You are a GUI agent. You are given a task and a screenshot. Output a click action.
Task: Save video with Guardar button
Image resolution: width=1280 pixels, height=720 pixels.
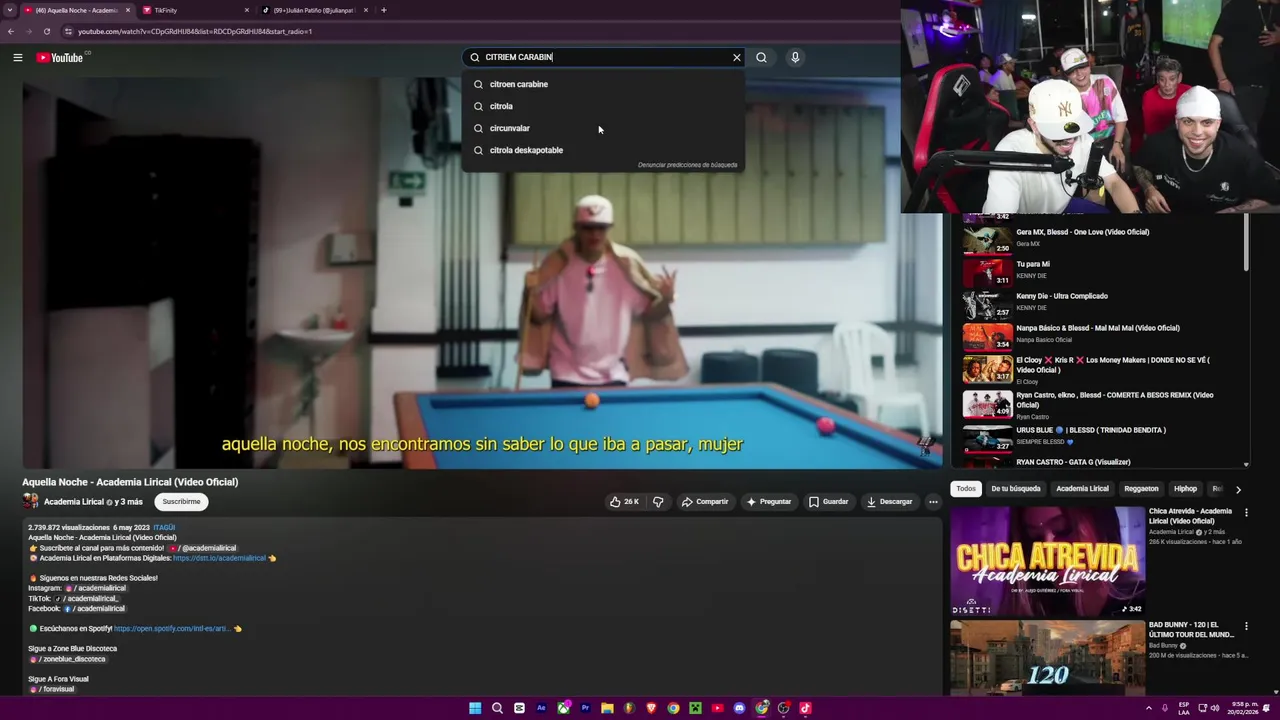(829, 502)
